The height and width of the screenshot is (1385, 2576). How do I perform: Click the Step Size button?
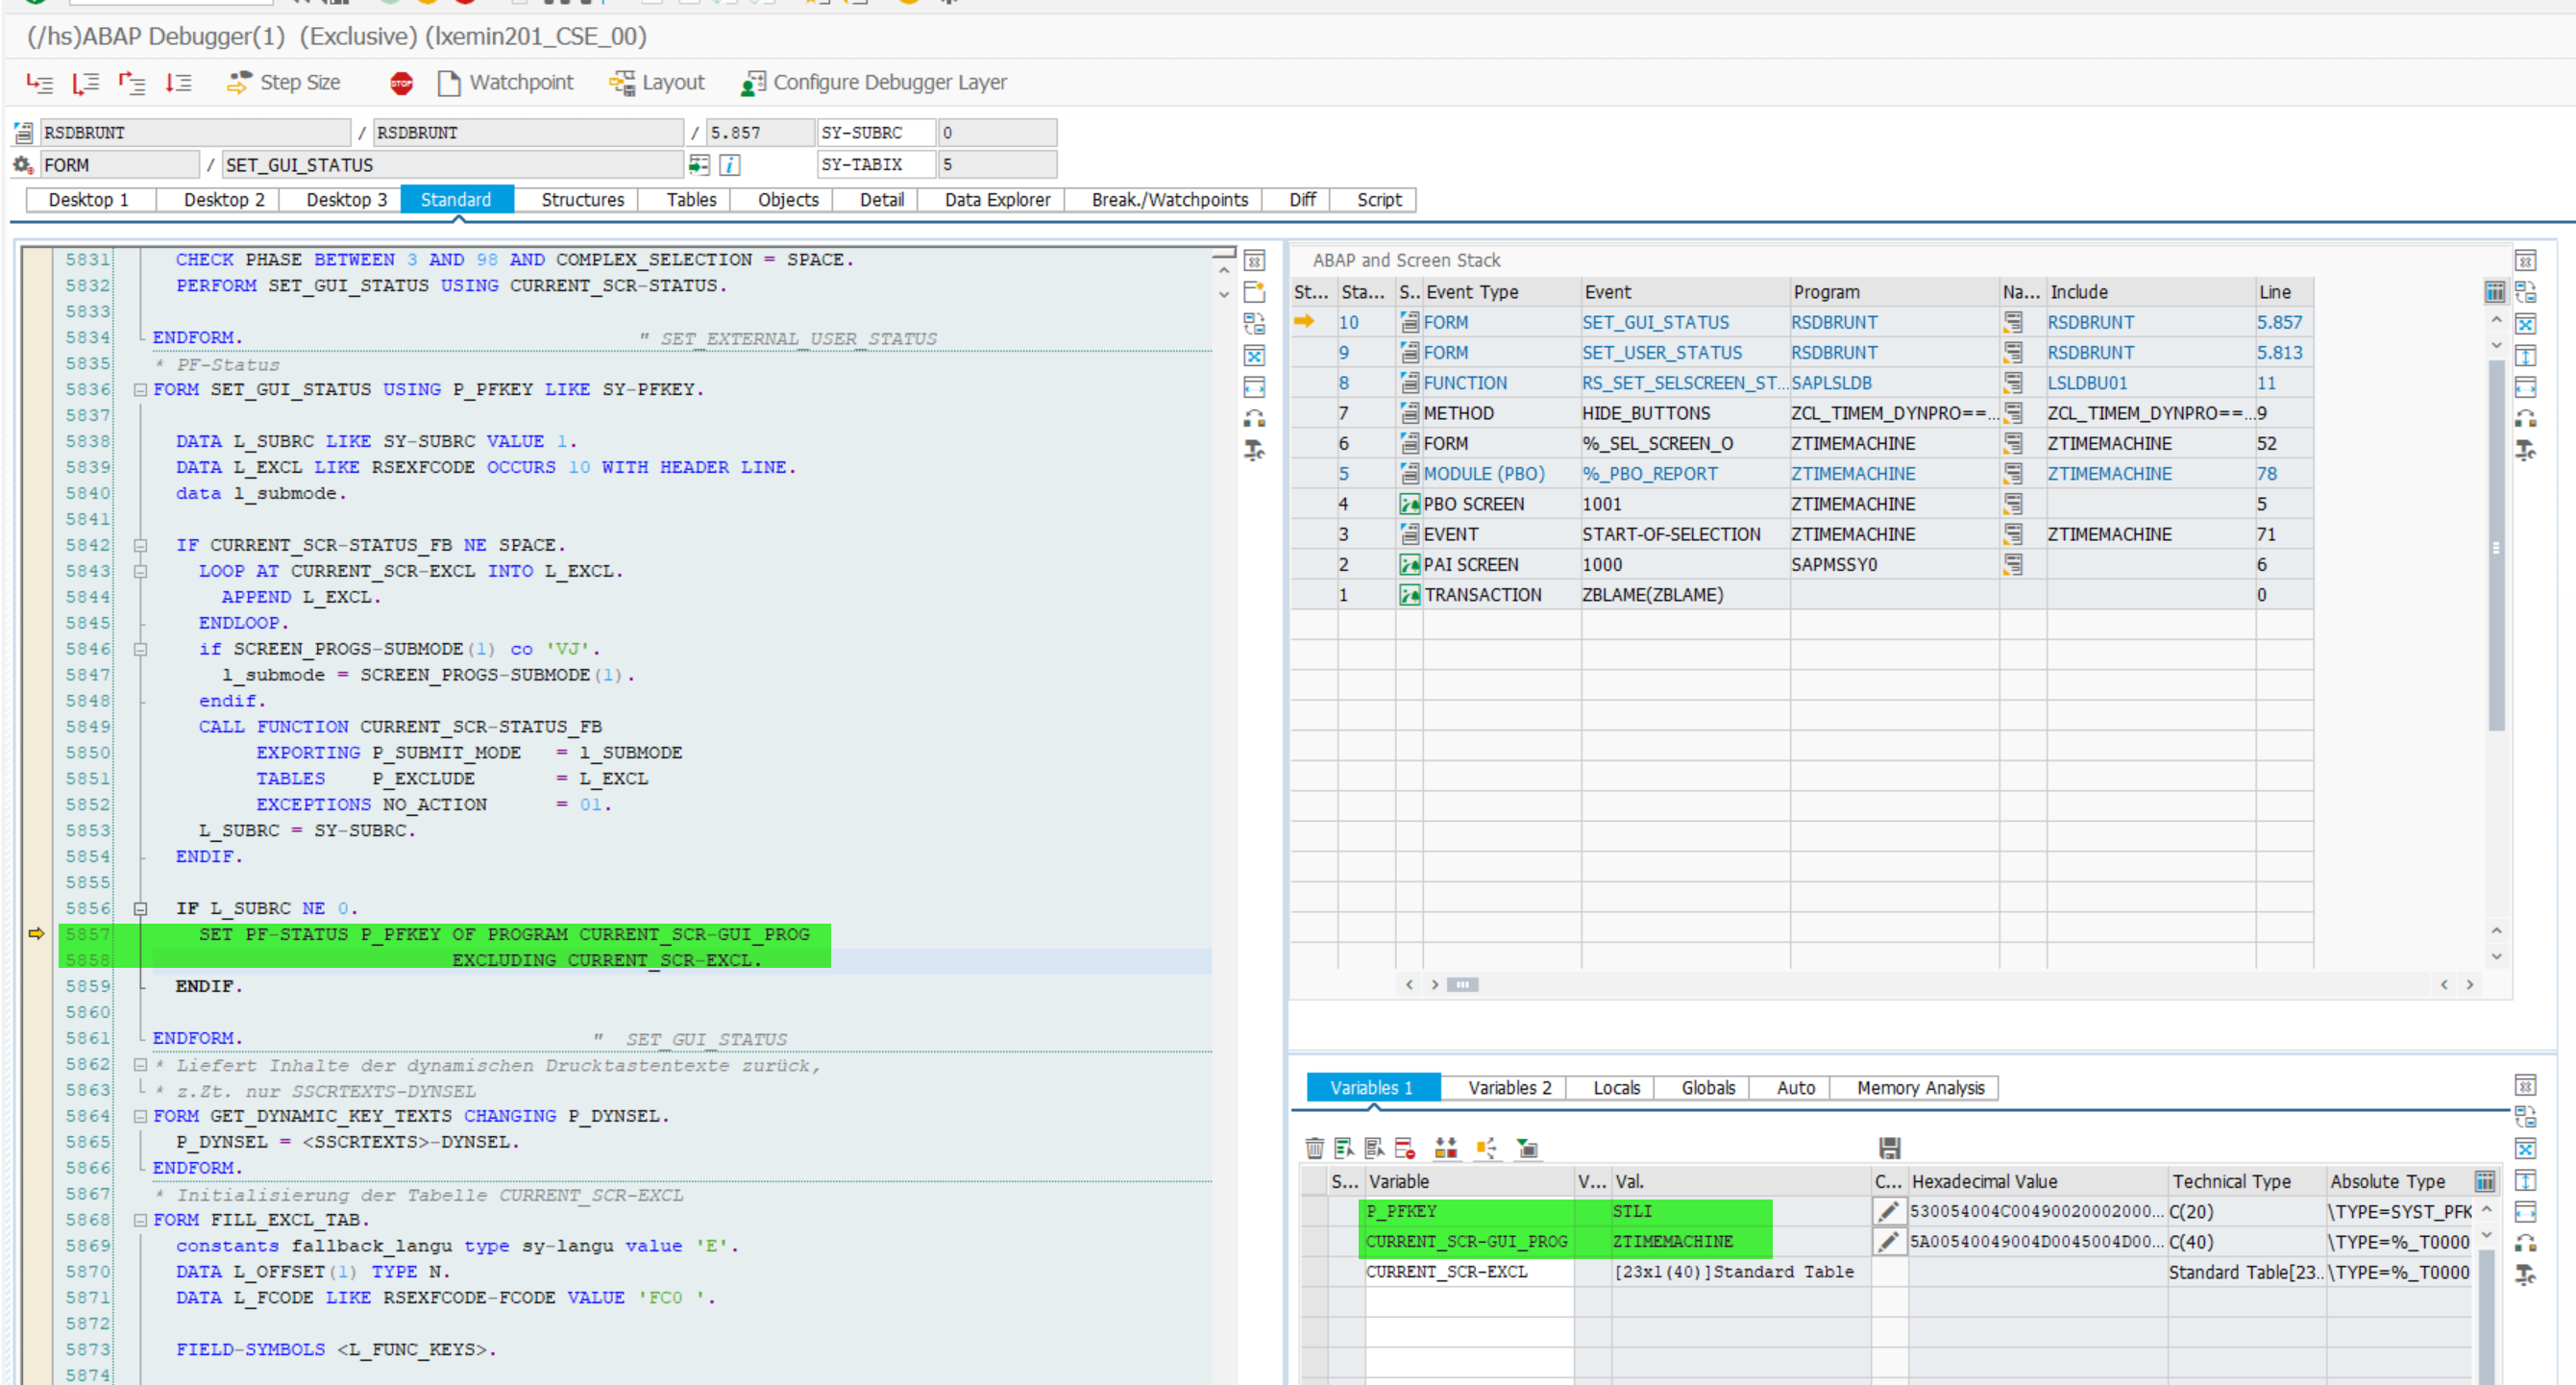click(x=284, y=83)
